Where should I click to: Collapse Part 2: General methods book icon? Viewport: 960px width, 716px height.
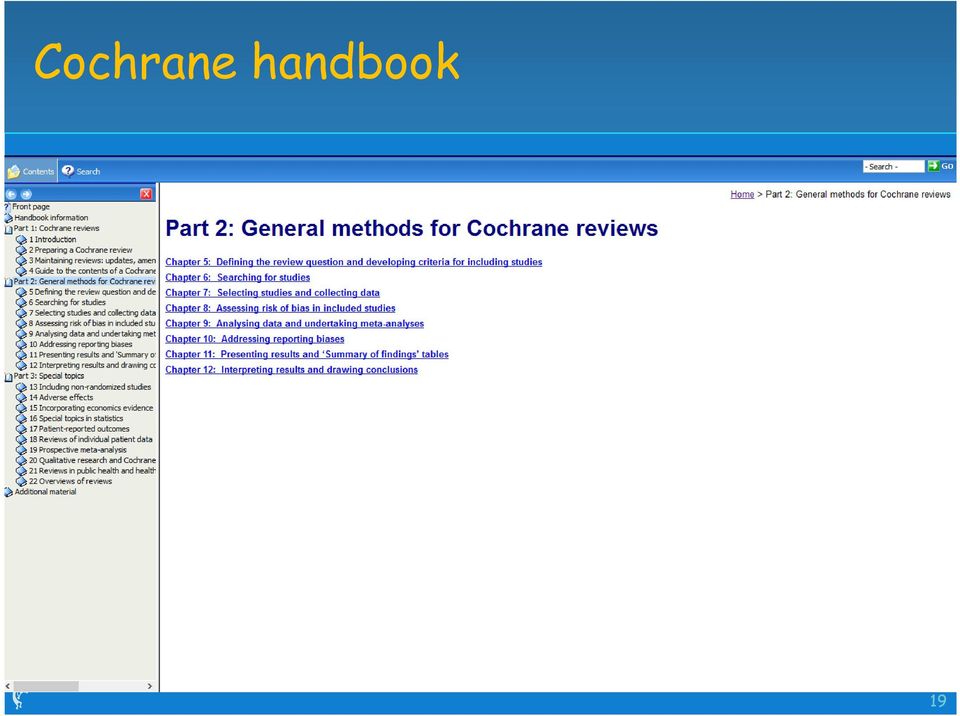9,282
